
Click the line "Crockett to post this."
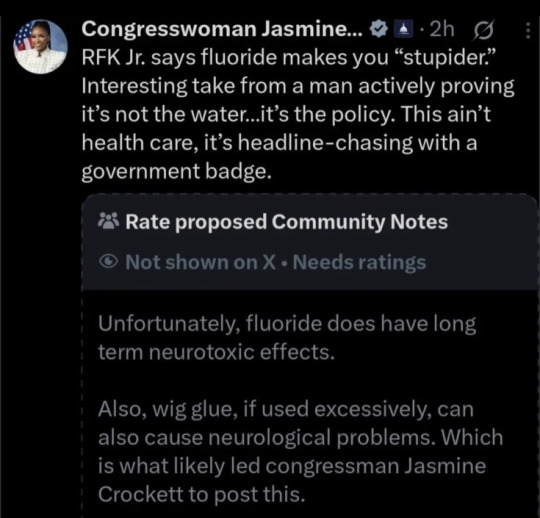[202, 495]
